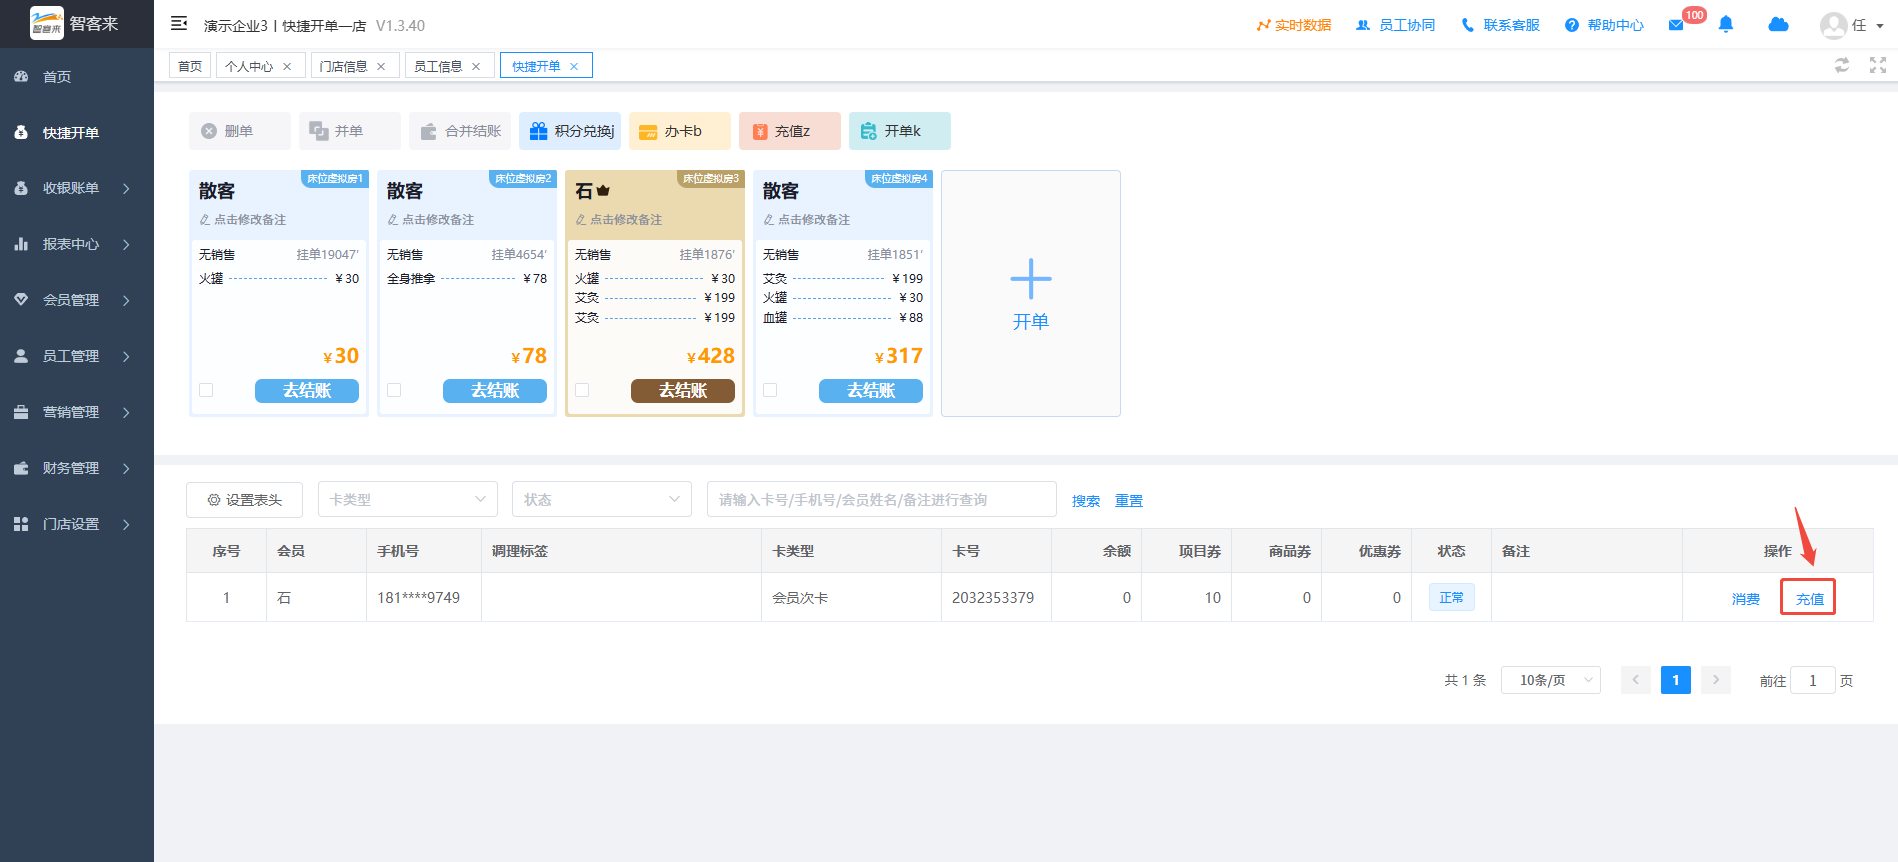The height and width of the screenshot is (862, 1898).
Task: Click the 删单 delete order button
Action: click(x=239, y=131)
